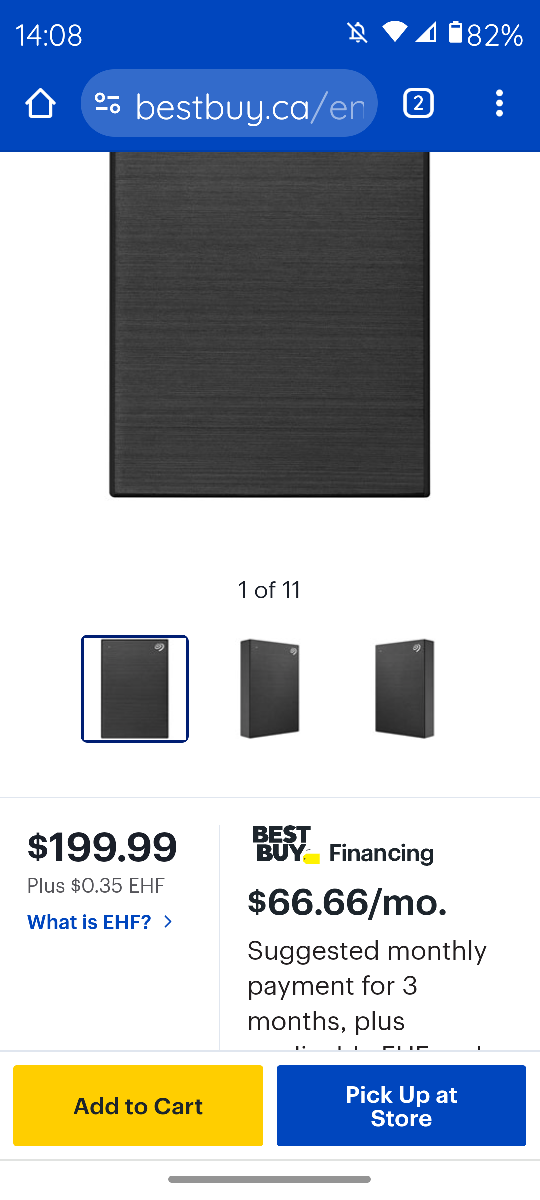
Task: Open the three-dot browser menu
Action: click(499, 103)
